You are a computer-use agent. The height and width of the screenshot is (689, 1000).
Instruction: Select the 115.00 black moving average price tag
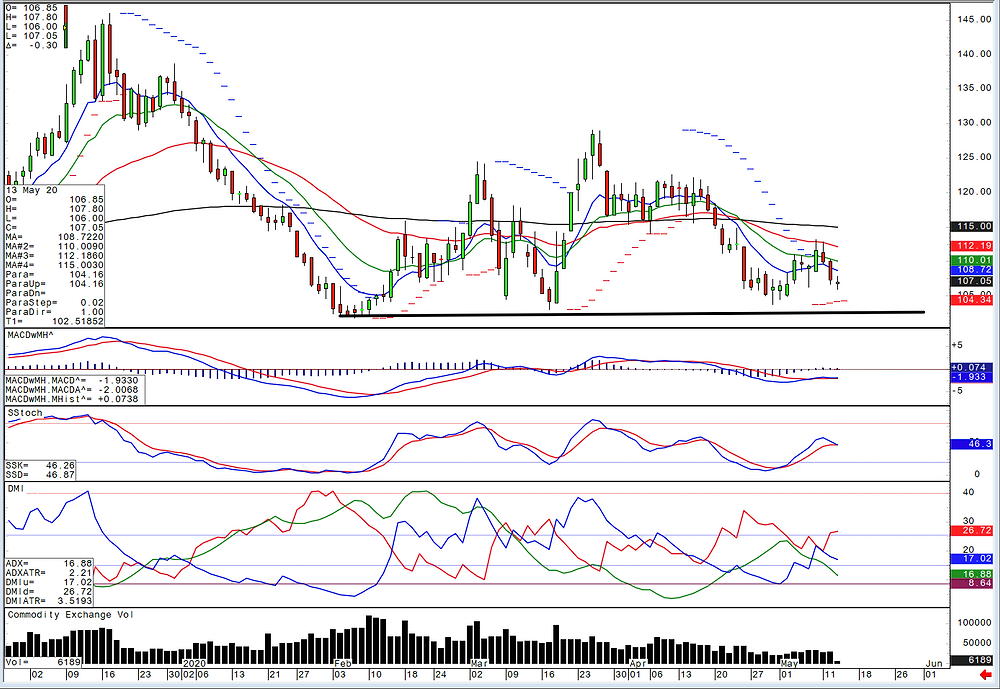click(972, 226)
